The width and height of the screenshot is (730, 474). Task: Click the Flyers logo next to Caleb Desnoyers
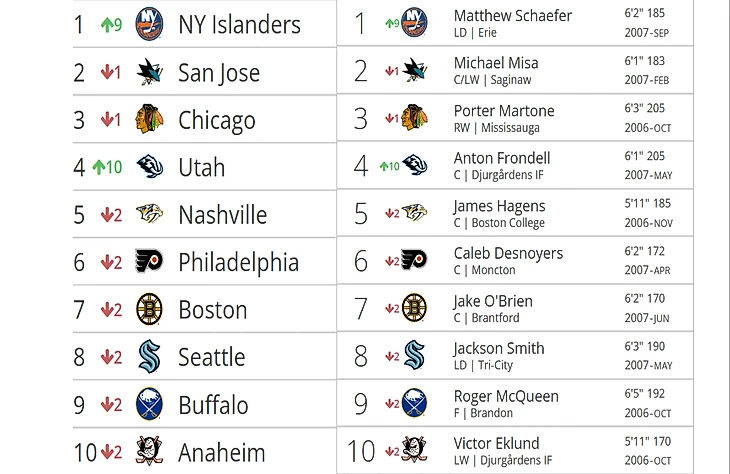click(x=414, y=260)
